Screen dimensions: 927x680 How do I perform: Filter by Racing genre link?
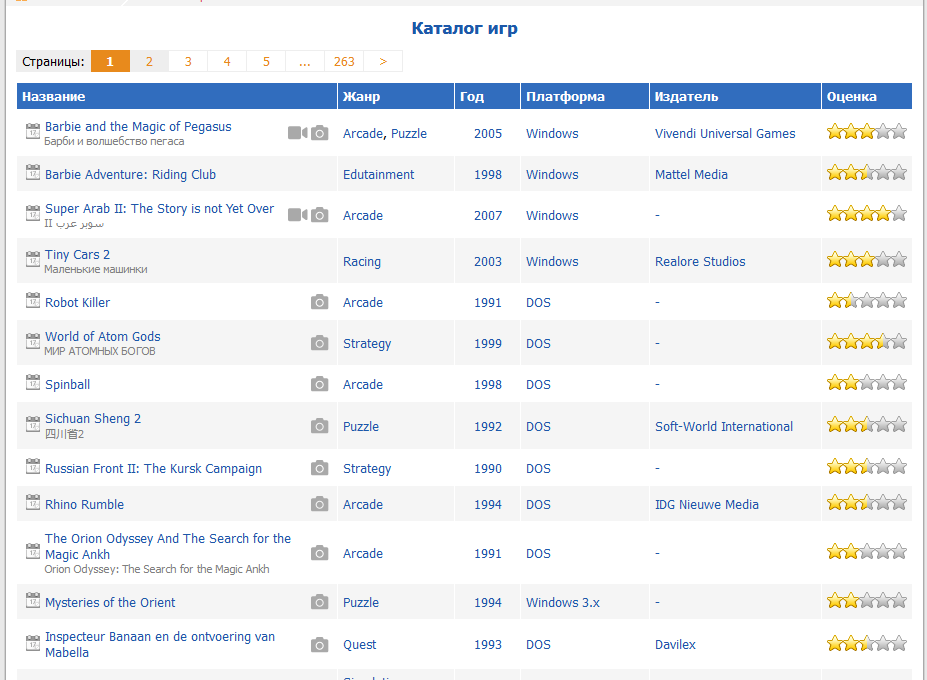(362, 261)
